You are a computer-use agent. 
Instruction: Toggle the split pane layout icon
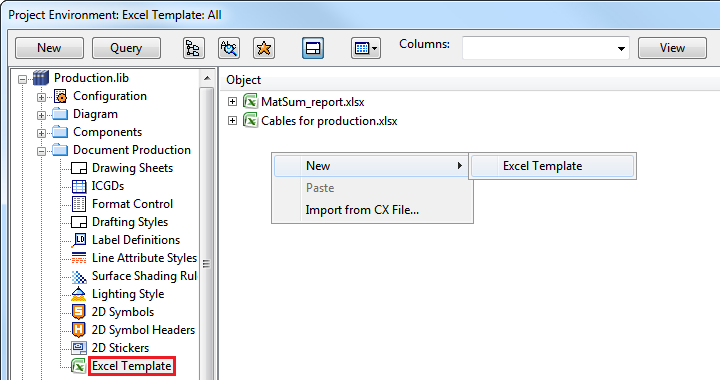click(313, 48)
